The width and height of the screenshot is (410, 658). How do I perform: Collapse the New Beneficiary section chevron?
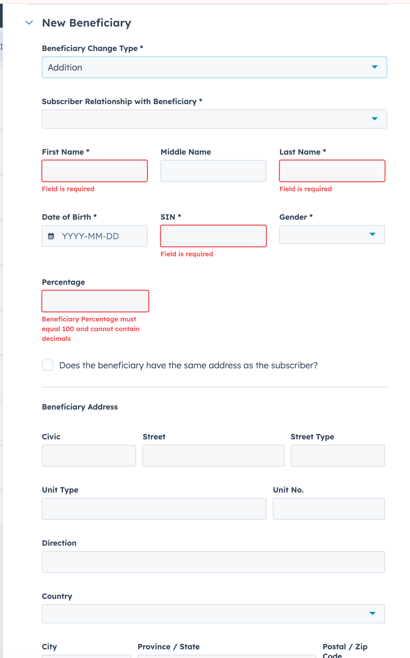[x=29, y=23]
